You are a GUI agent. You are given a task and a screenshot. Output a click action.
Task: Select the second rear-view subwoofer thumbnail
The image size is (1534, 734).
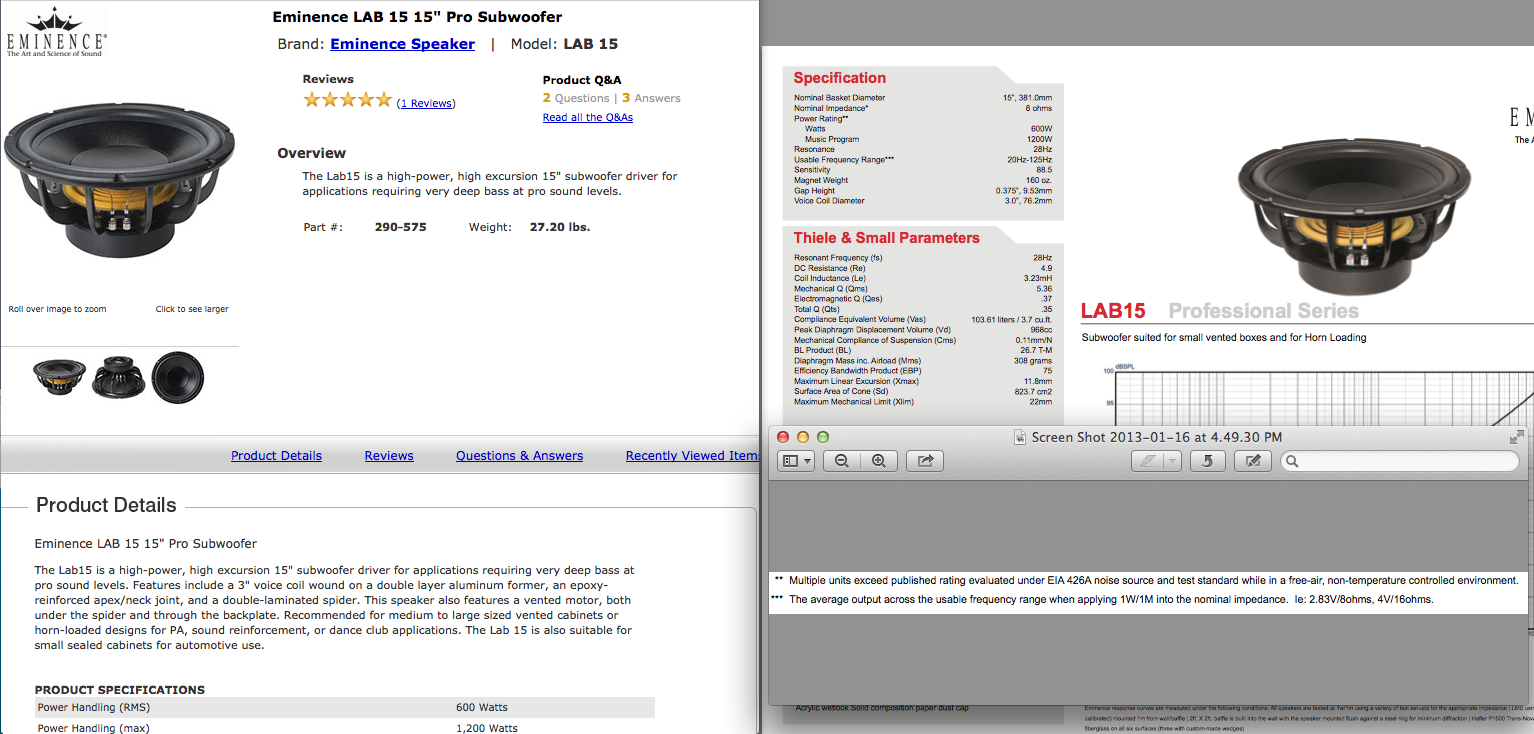[120, 378]
